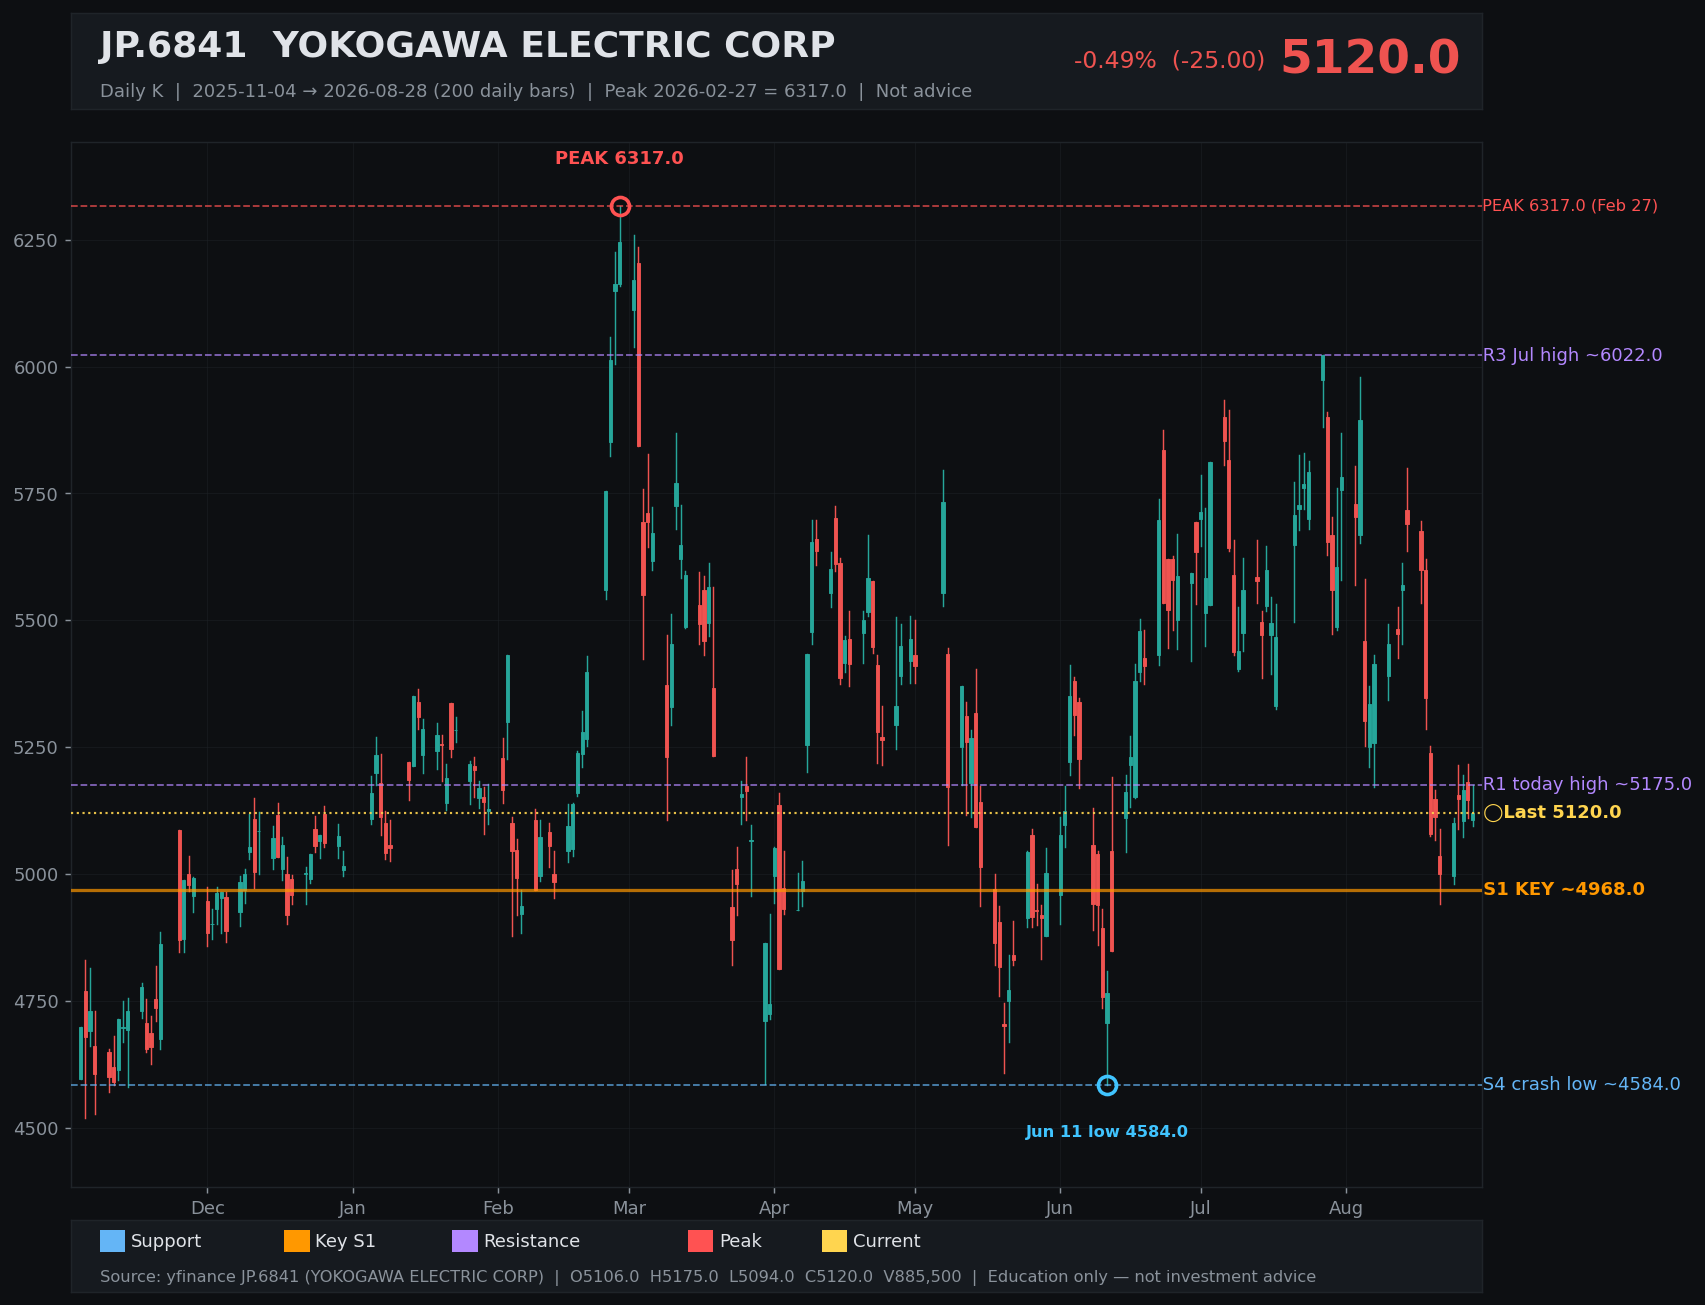Click the 'Aug' x-axis month label
The width and height of the screenshot is (1705, 1305).
[1346, 1208]
